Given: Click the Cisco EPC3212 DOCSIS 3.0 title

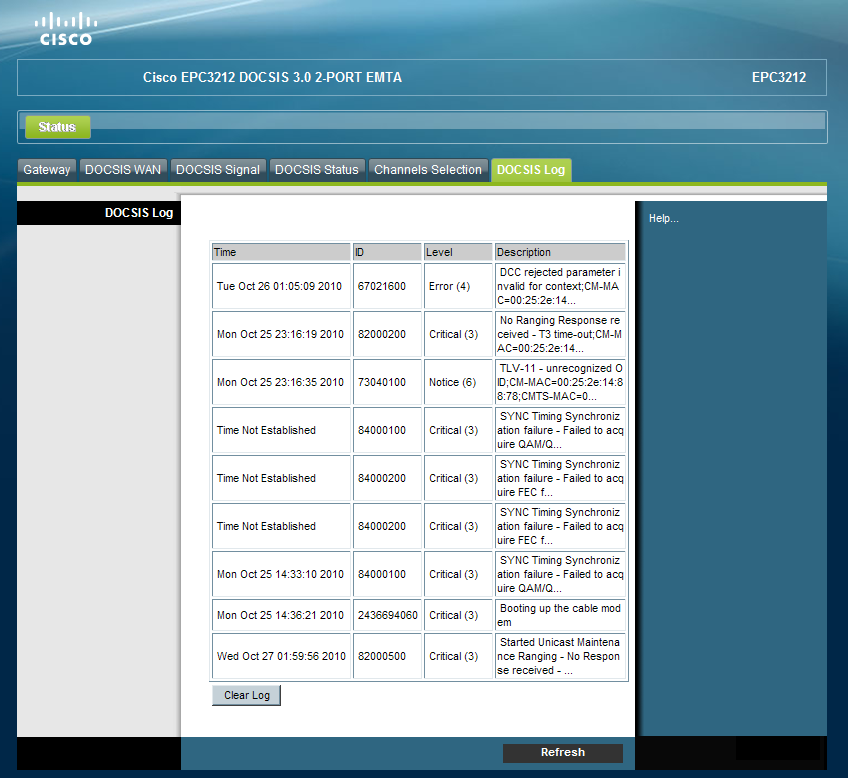Looking at the screenshot, I should [272, 77].
